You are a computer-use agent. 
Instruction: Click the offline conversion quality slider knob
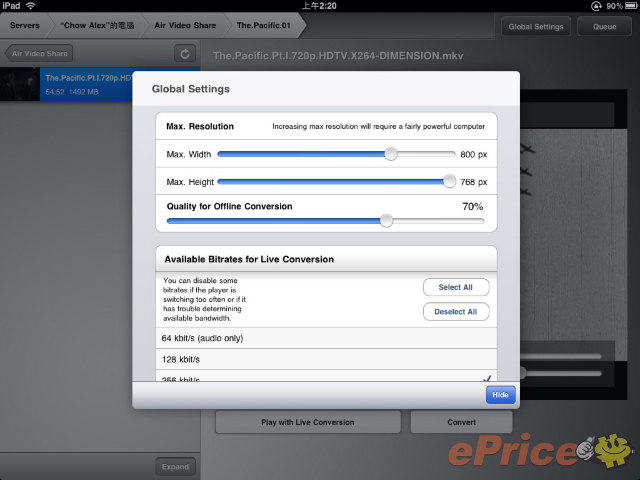pos(386,220)
